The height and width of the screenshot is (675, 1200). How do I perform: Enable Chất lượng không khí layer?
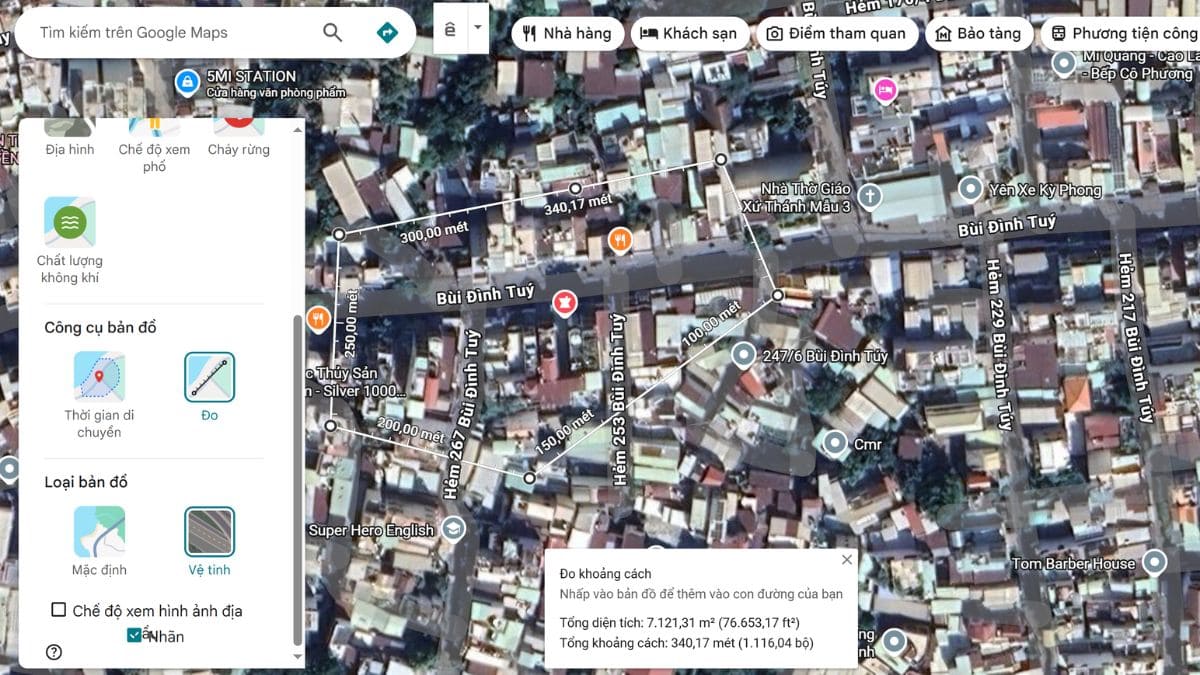[70, 241]
